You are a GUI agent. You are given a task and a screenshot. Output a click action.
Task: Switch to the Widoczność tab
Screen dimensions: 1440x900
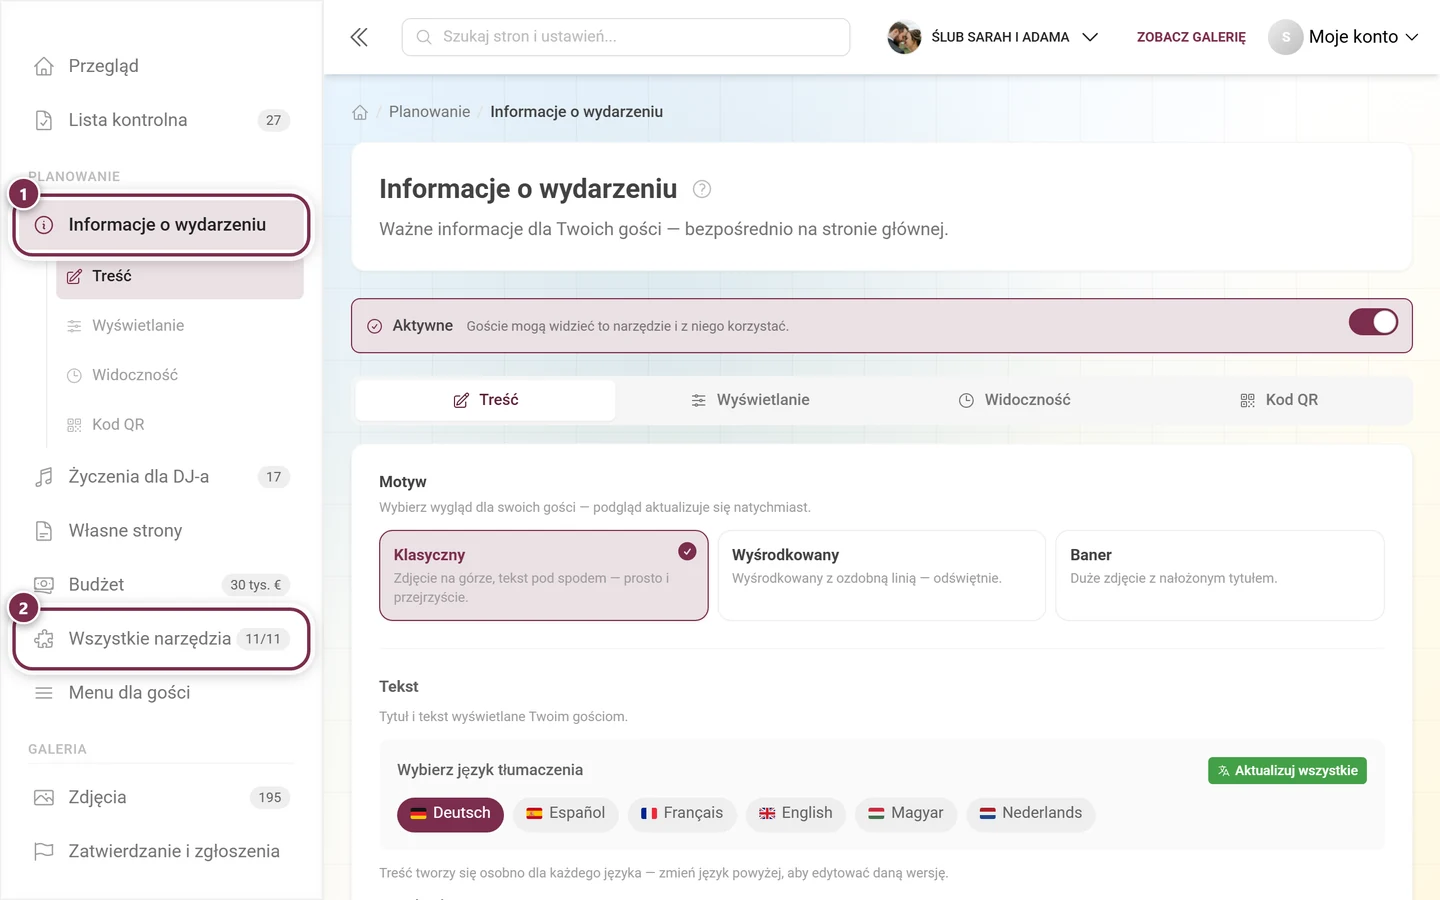(1015, 400)
